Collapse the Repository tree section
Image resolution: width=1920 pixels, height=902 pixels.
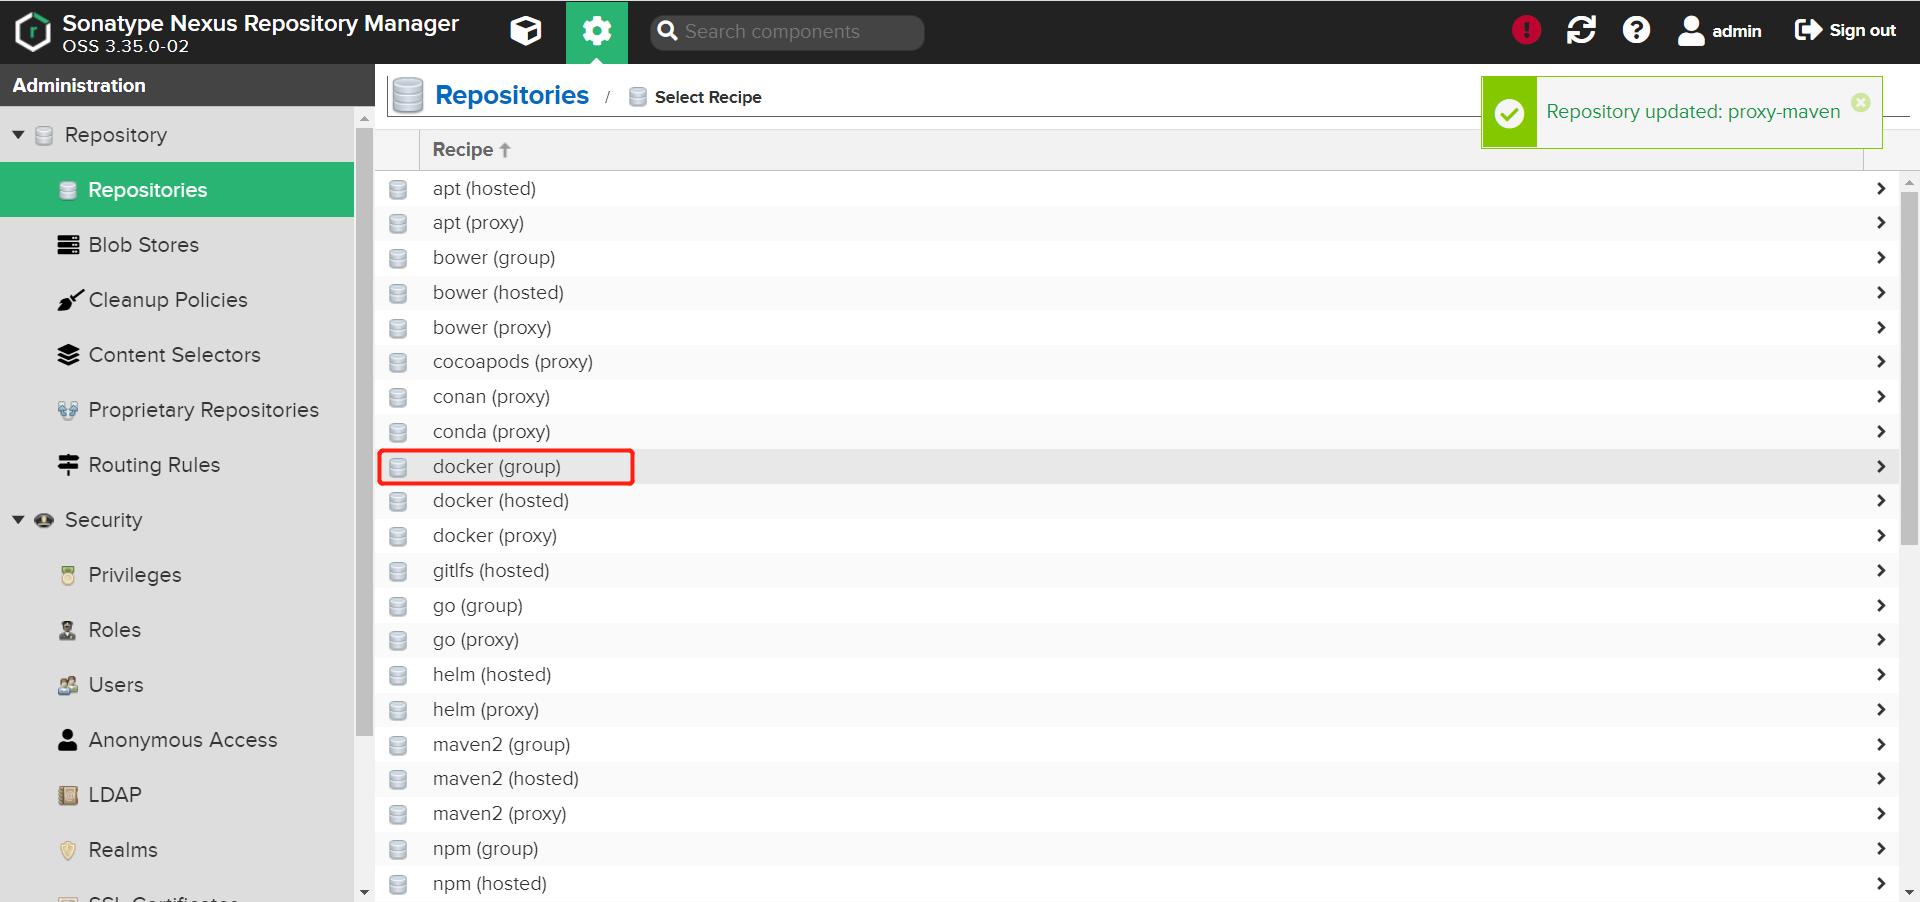coord(18,134)
